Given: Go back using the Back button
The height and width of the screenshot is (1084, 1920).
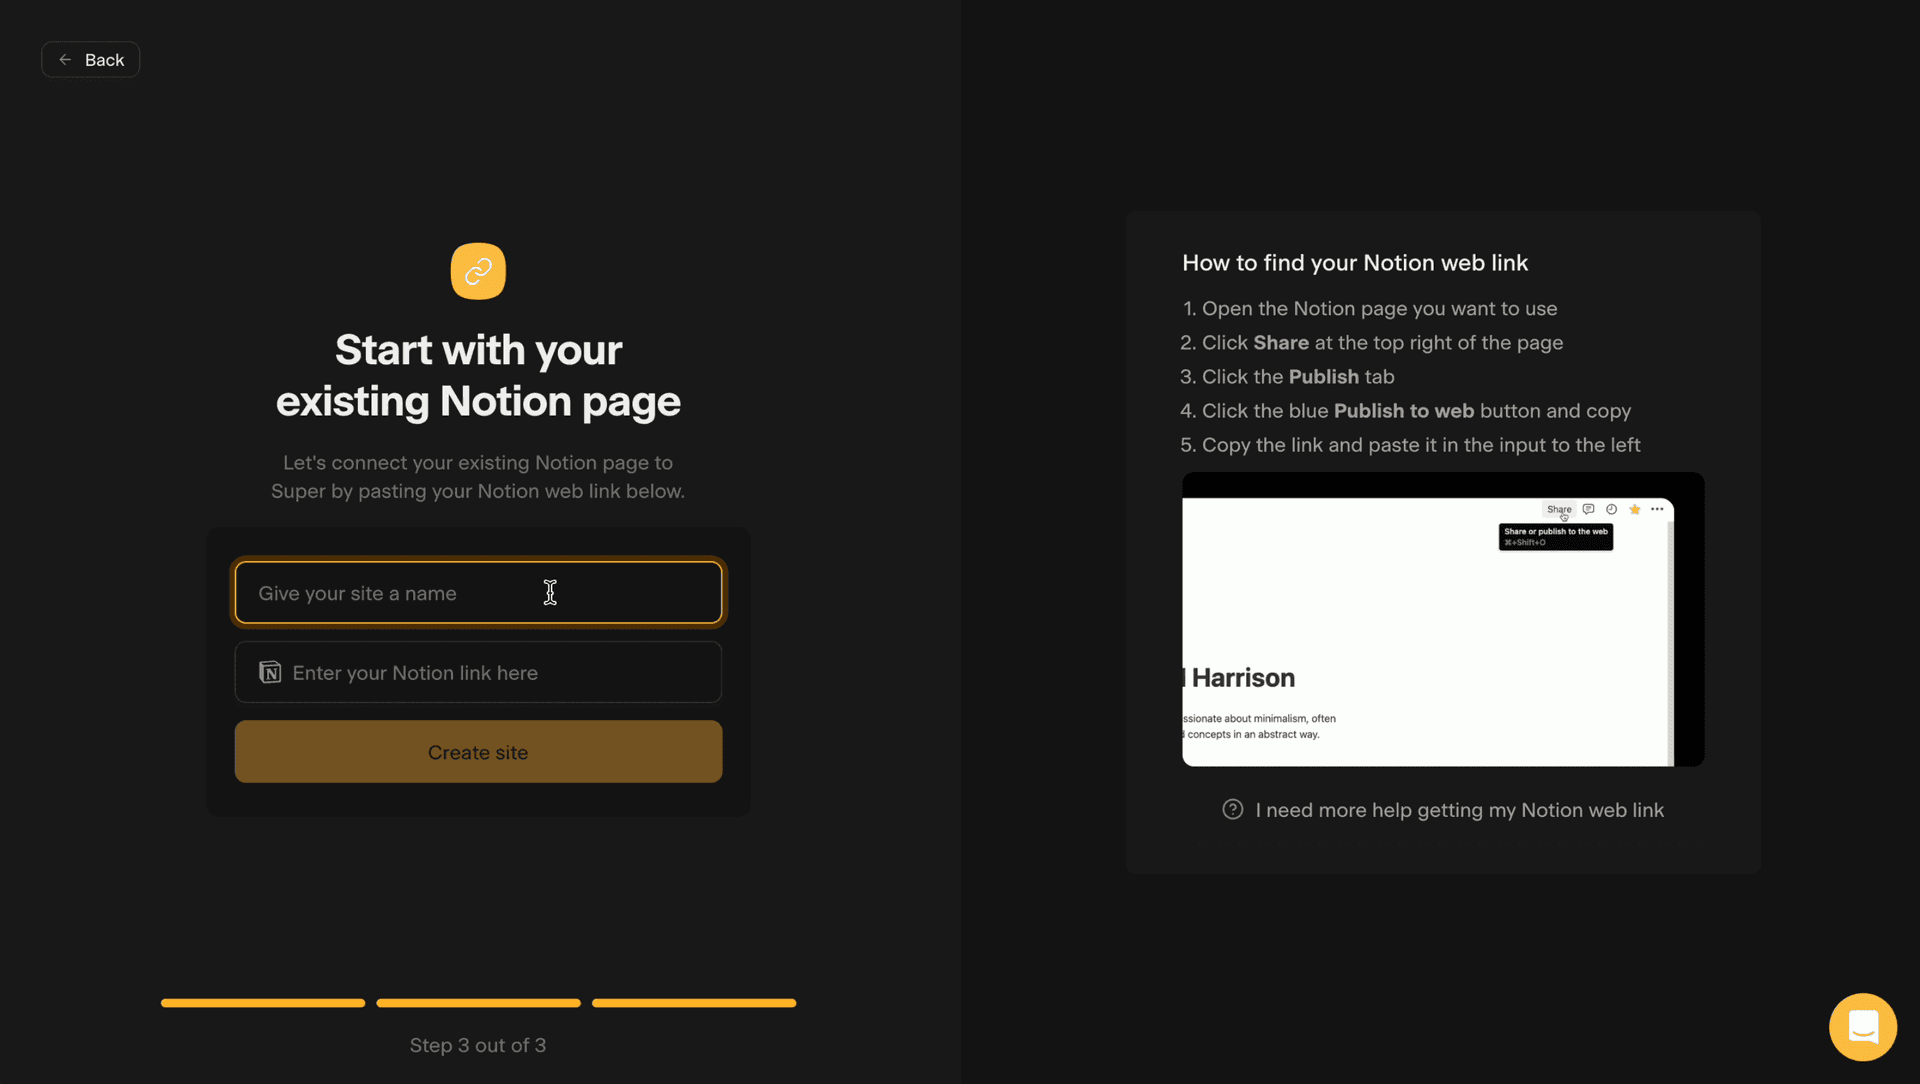Looking at the screenshot, I should coord(91,60).
